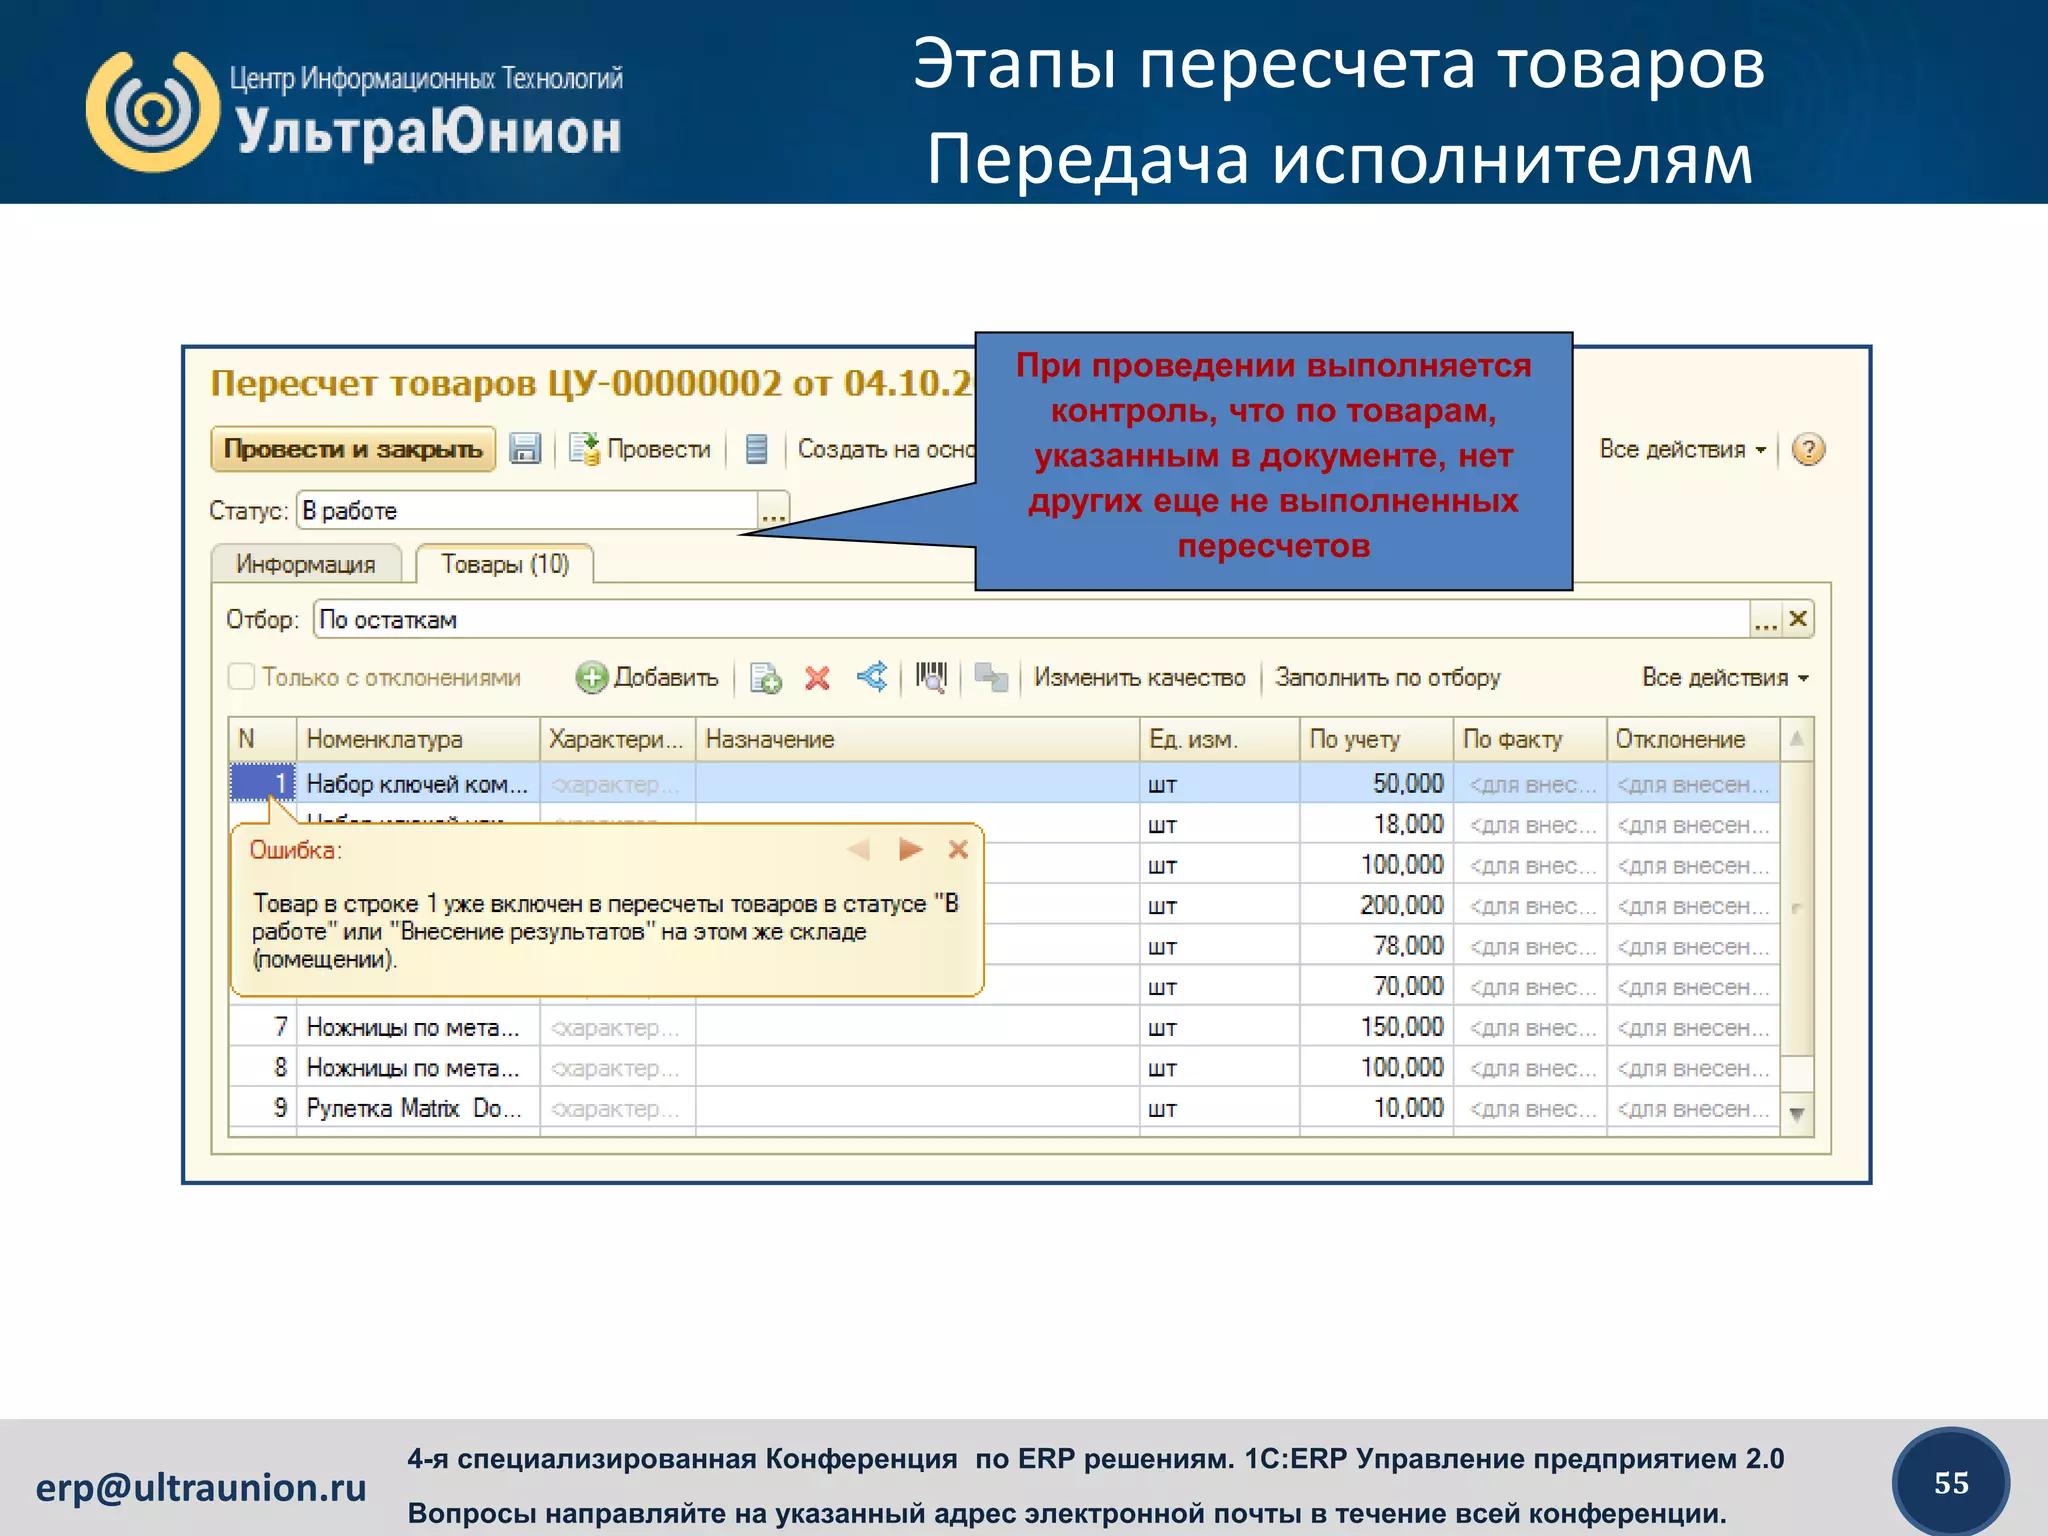The height and width of the screenshot is (1536, 2048).
Task: Click Создать на основании button
Action: [x=886, y=449]
